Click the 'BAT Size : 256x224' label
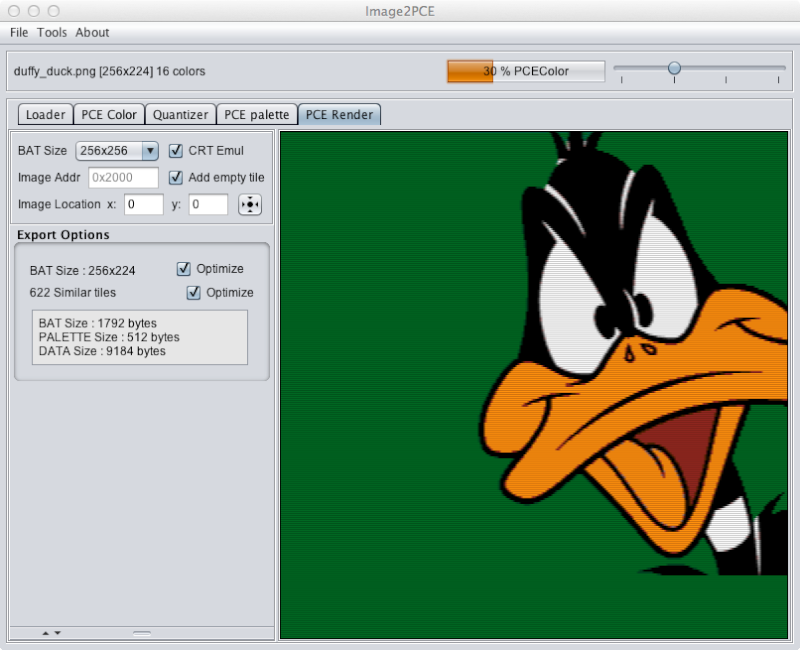This screenshot has width=800, height=650. 83,270
